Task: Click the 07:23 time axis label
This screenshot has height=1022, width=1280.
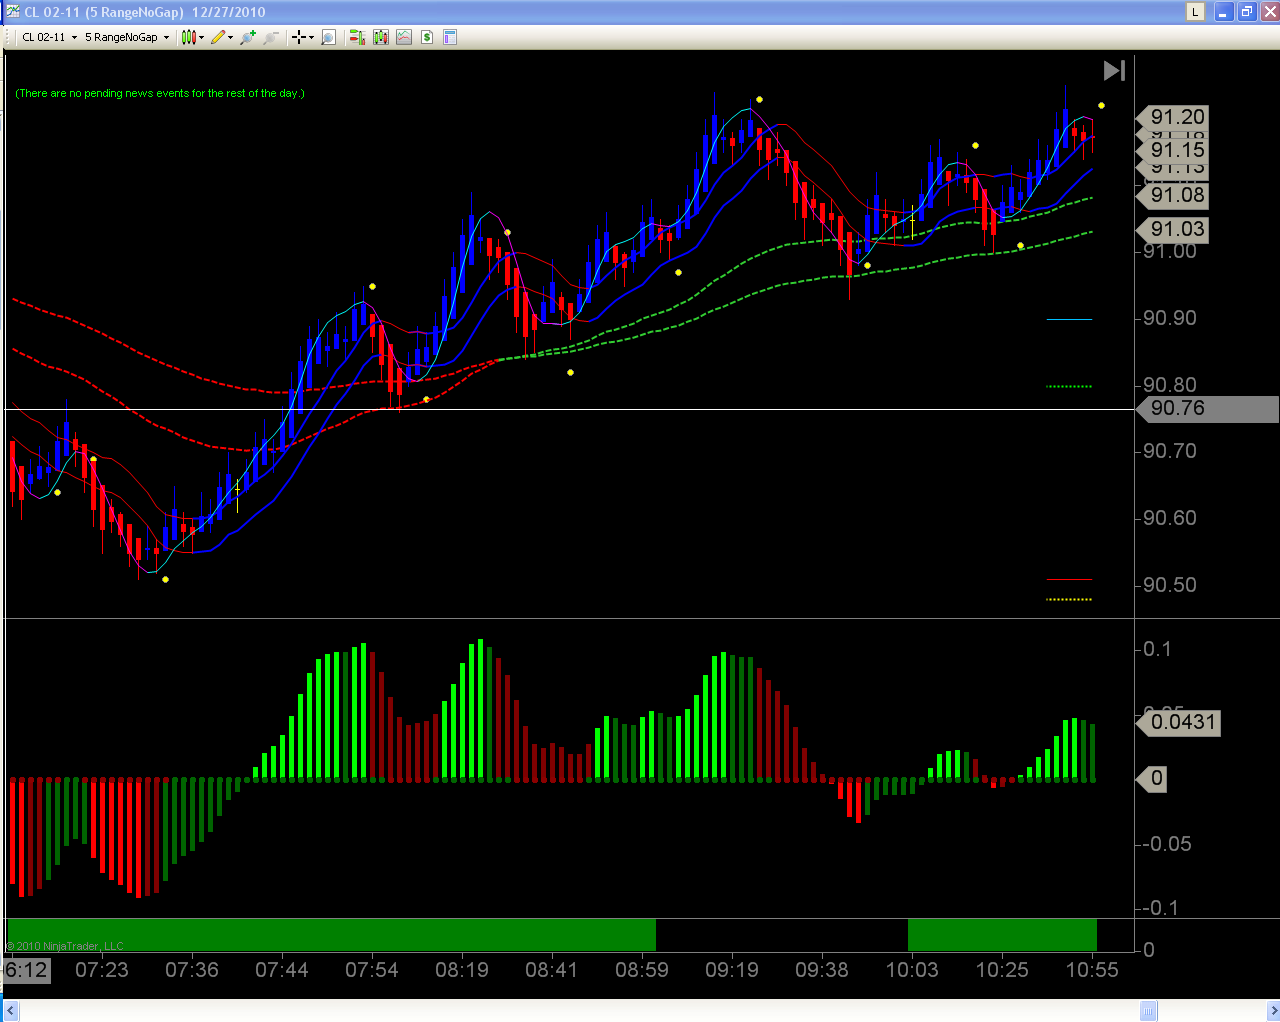Action: 102,970
